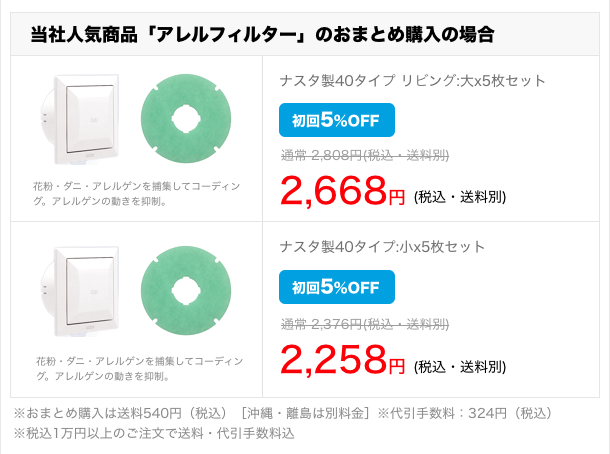The image size is (610, 454).
Task: Click 税込1万円以上 free shipping note
Action: [154, 433]
